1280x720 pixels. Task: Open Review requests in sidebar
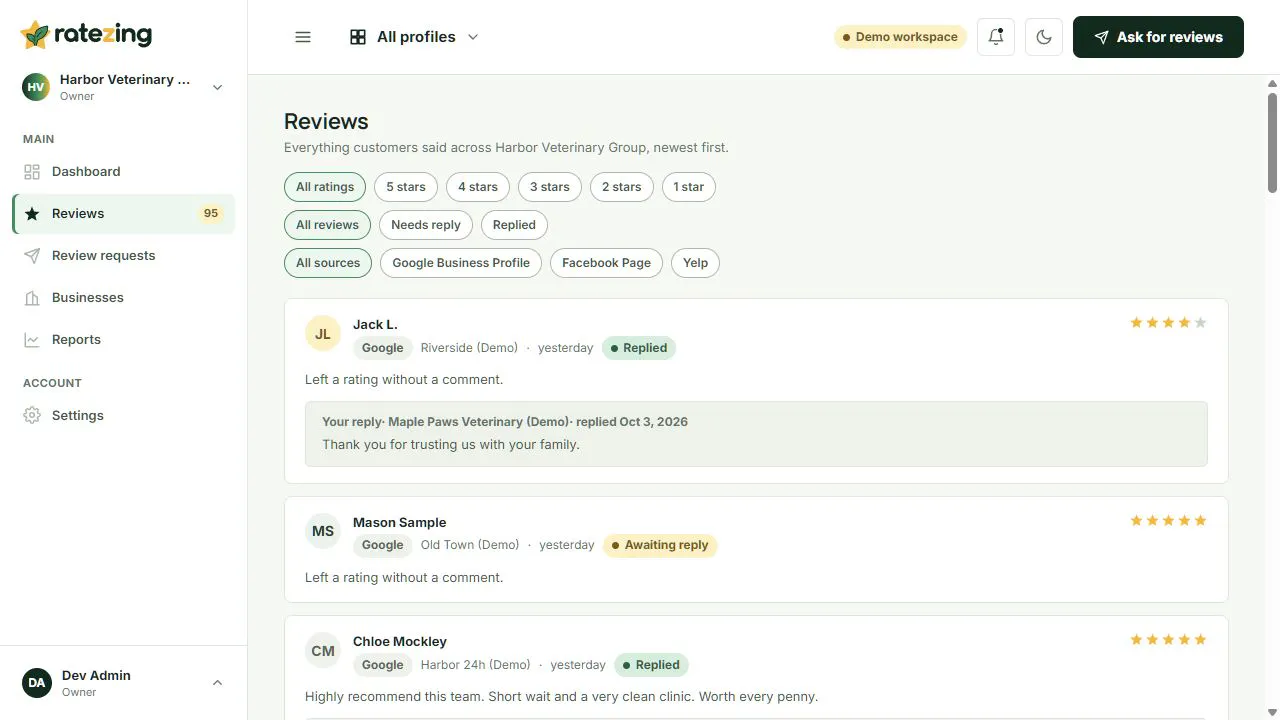pos(123,256)
